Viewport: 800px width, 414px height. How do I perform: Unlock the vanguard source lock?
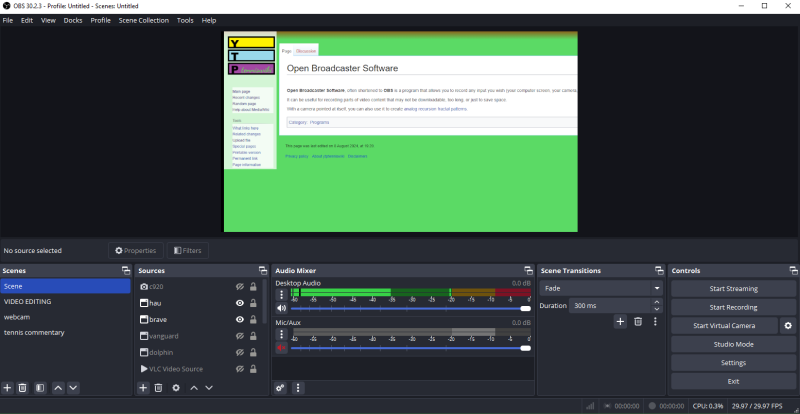click(253, 336)
